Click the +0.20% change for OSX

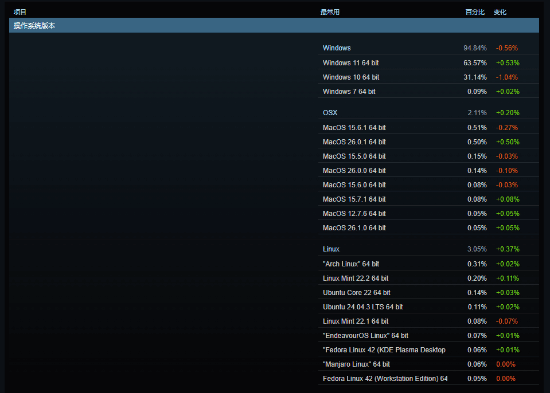tap(508, 113)
